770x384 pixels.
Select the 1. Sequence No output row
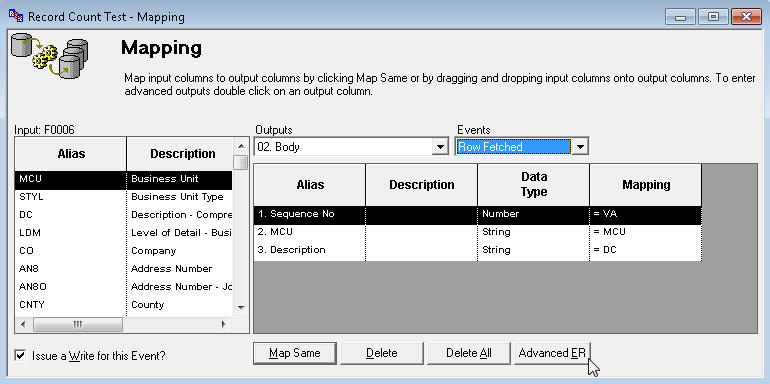(477, 215)
